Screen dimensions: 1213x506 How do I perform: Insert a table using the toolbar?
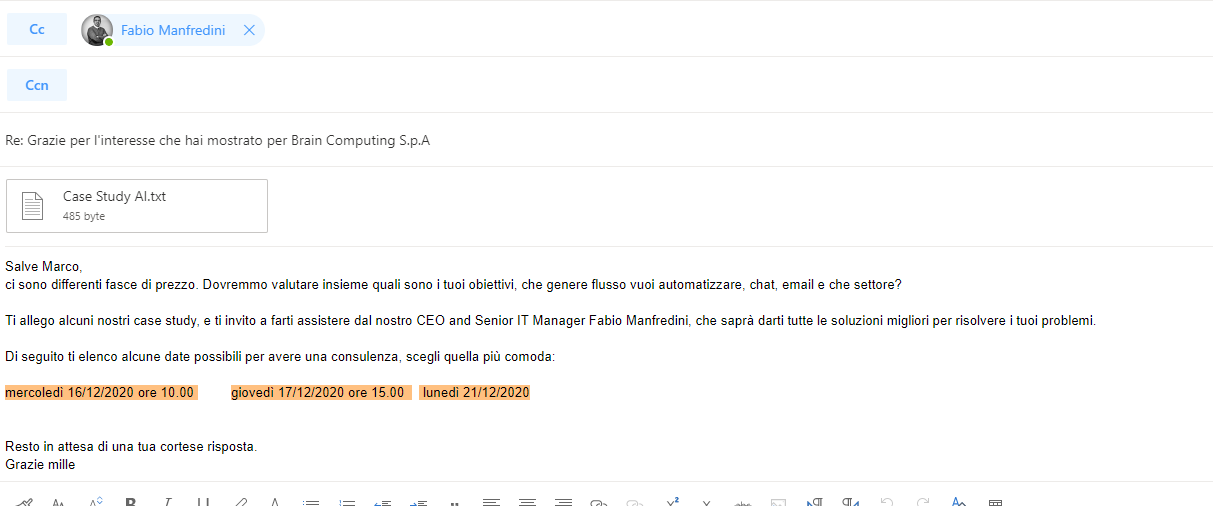[x=995, y=502]
